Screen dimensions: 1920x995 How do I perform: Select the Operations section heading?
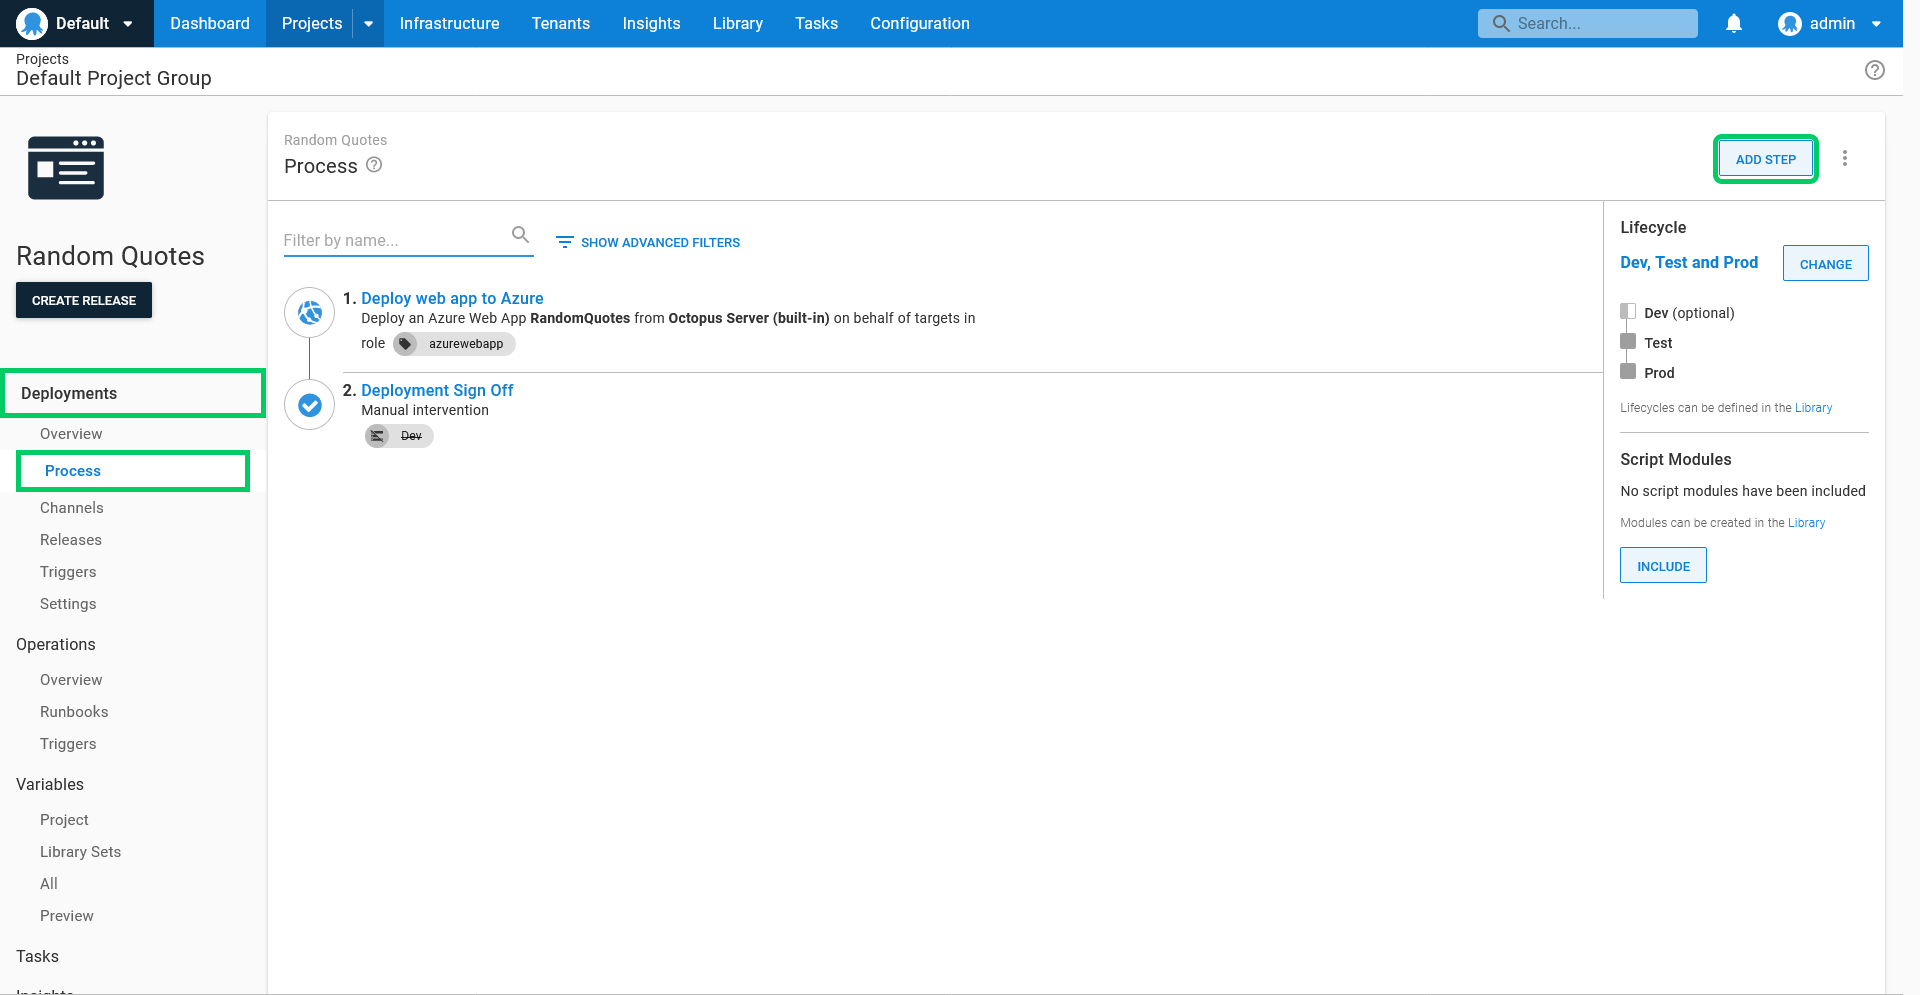click(56, 644)
